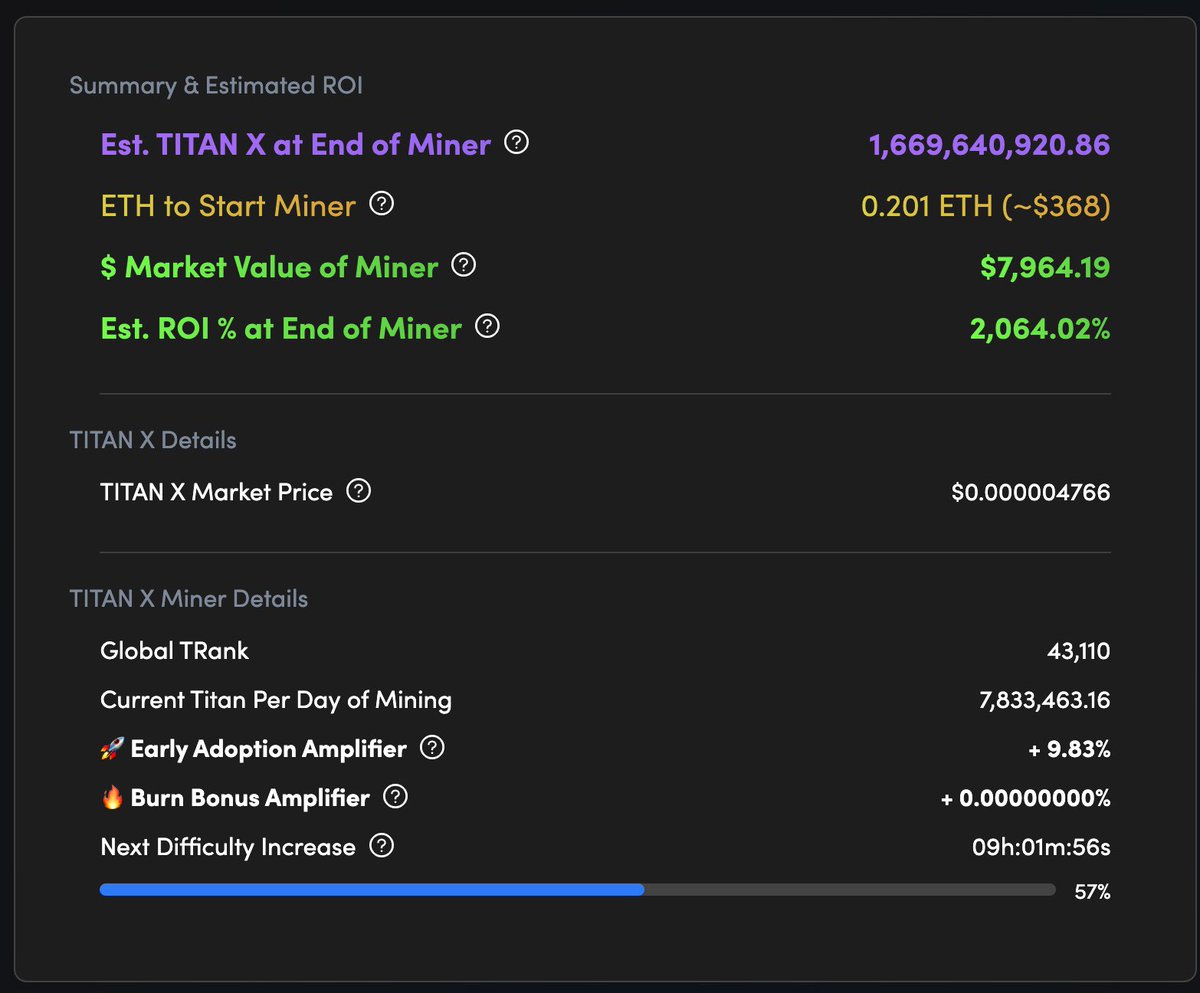The width and height of the screenshot is (1200, 993).
Task: Click the $0.000004766 price value
Action: coord(1031,492)
